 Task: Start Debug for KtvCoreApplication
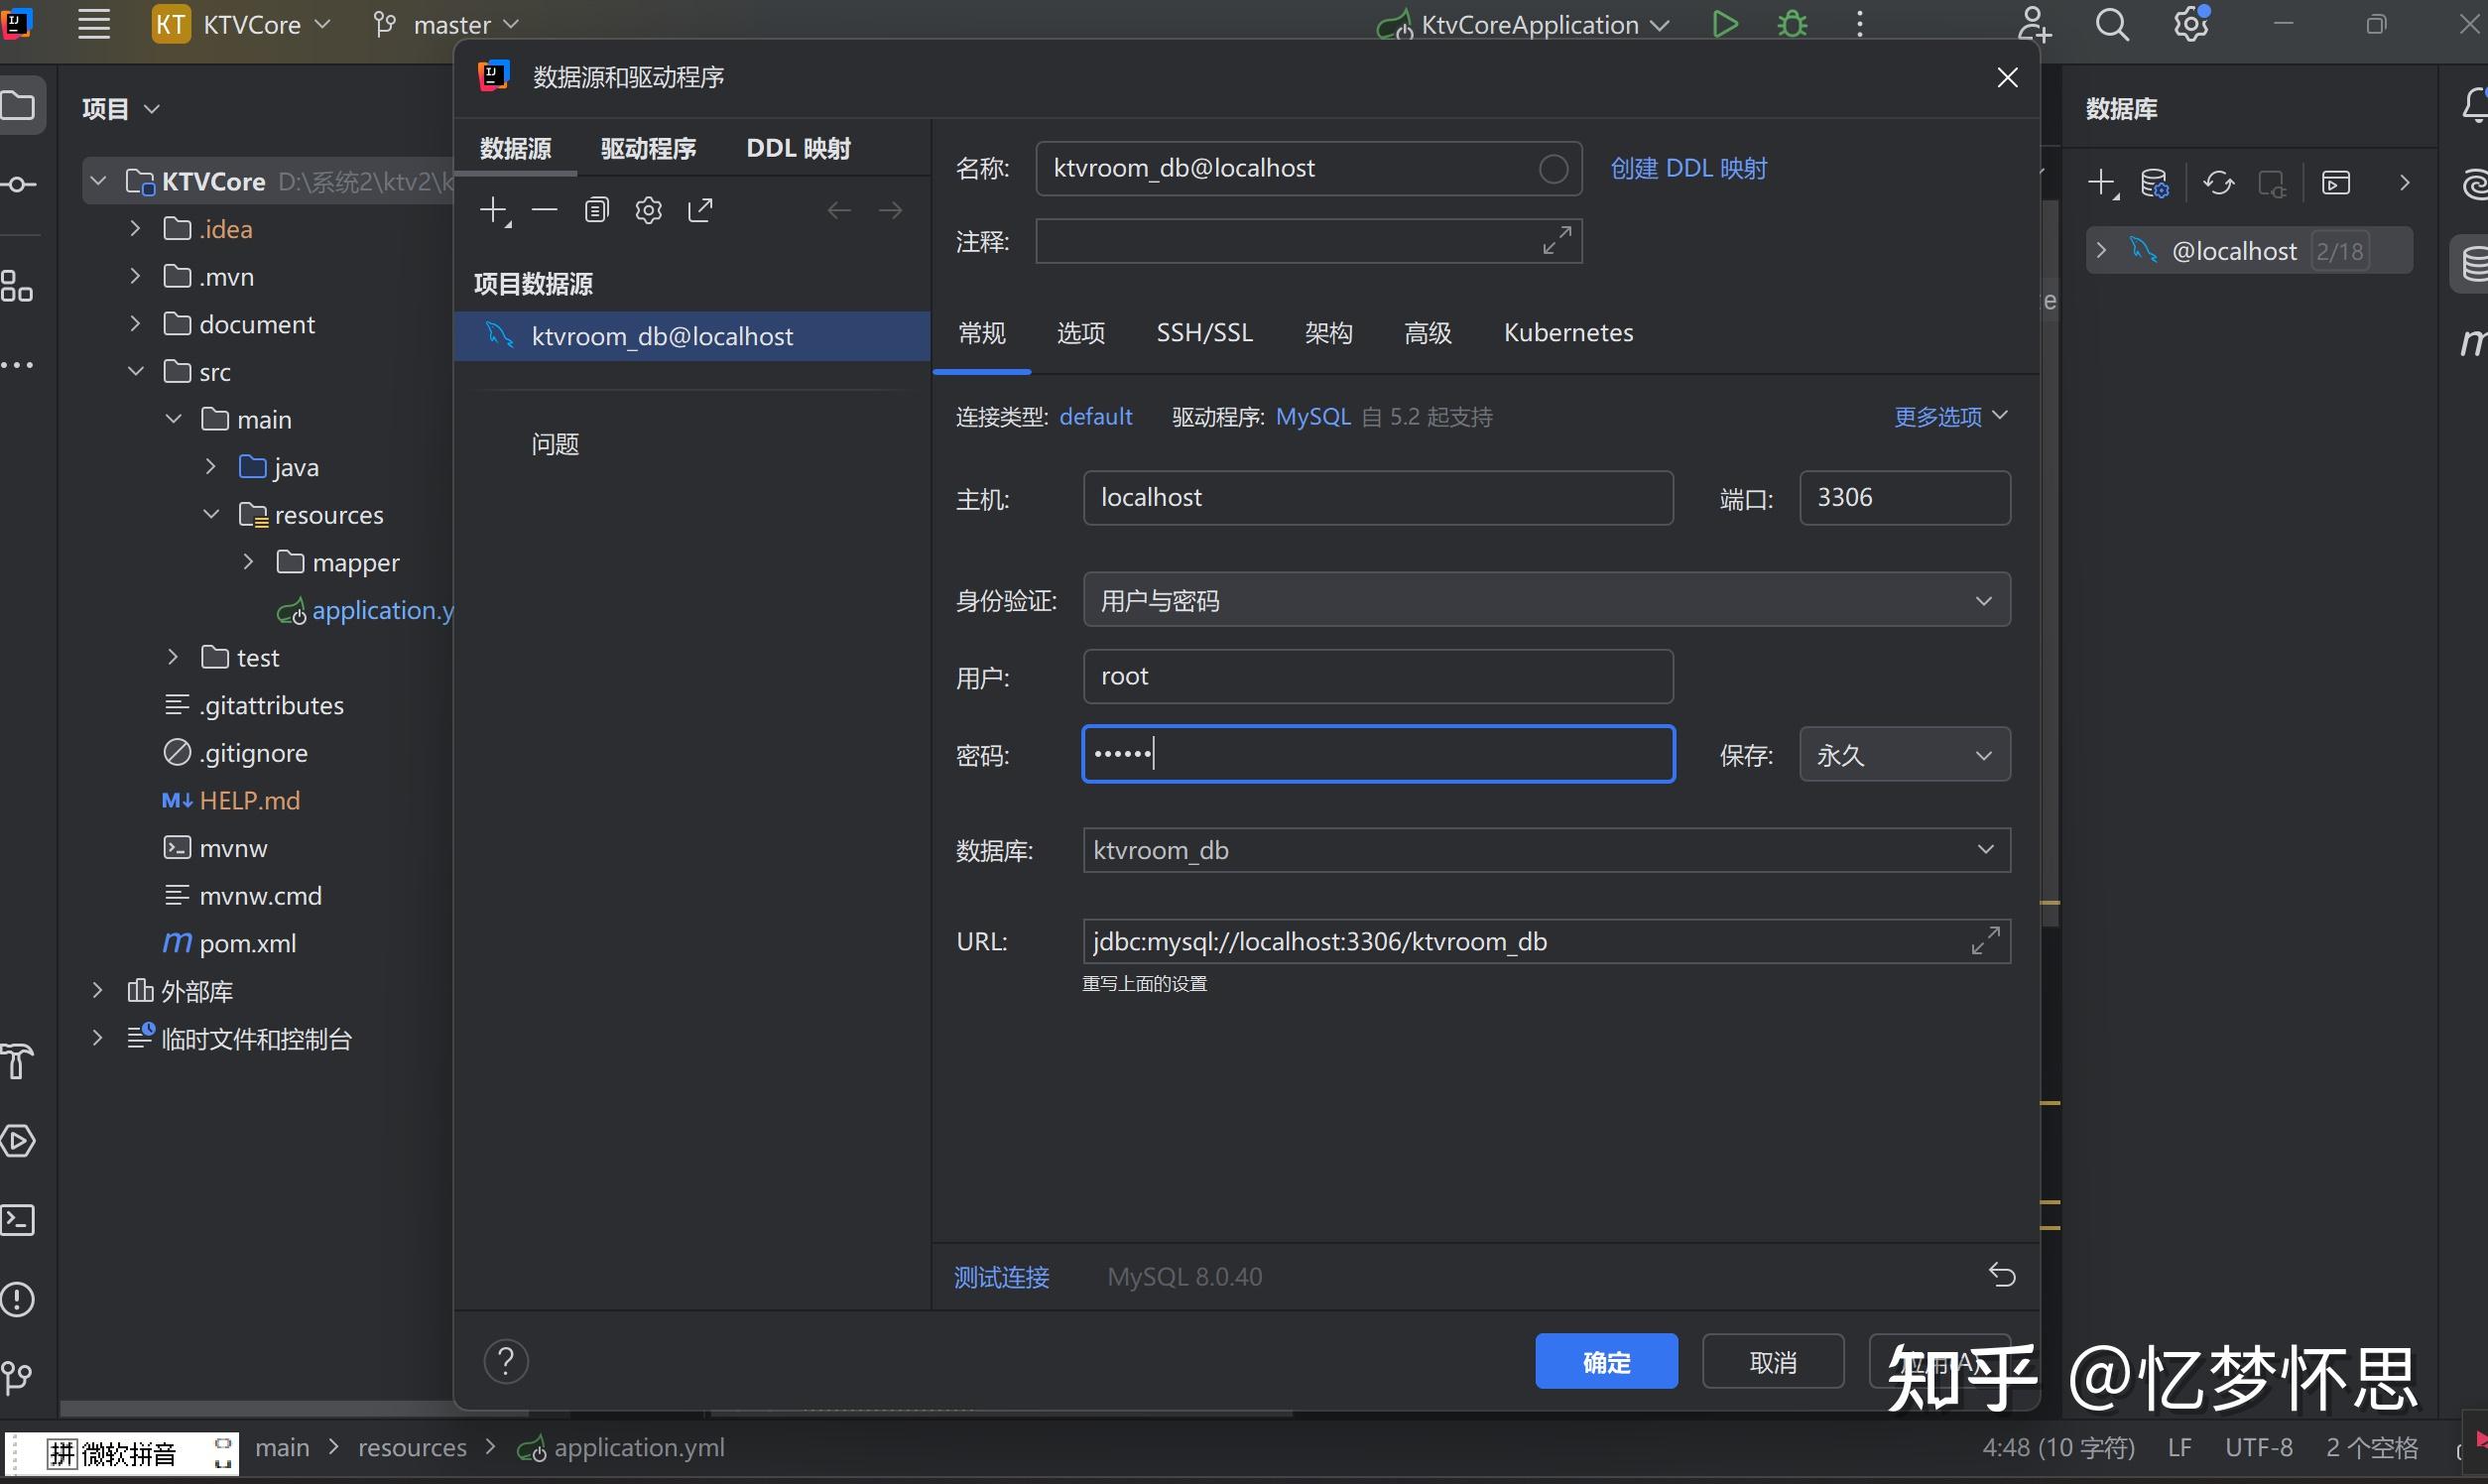pos(1792,23)
